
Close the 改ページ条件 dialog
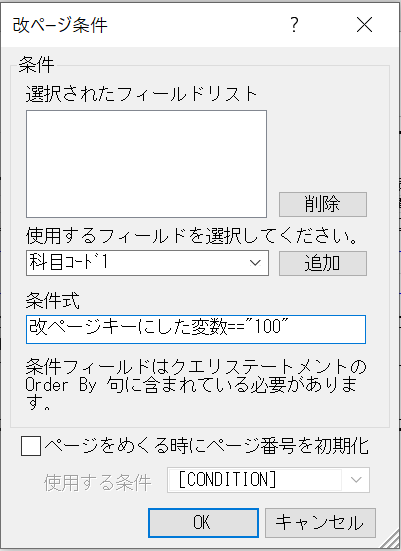coord(364,25)
